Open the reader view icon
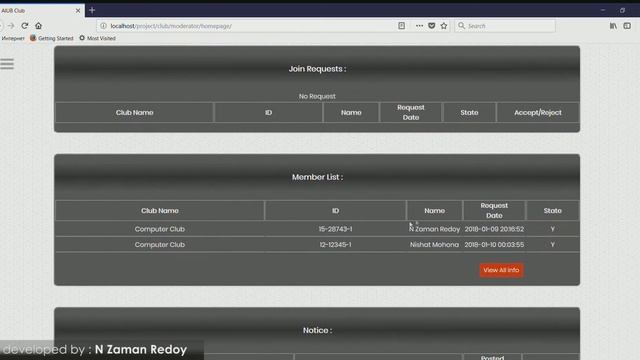 [x=402, y=26]
